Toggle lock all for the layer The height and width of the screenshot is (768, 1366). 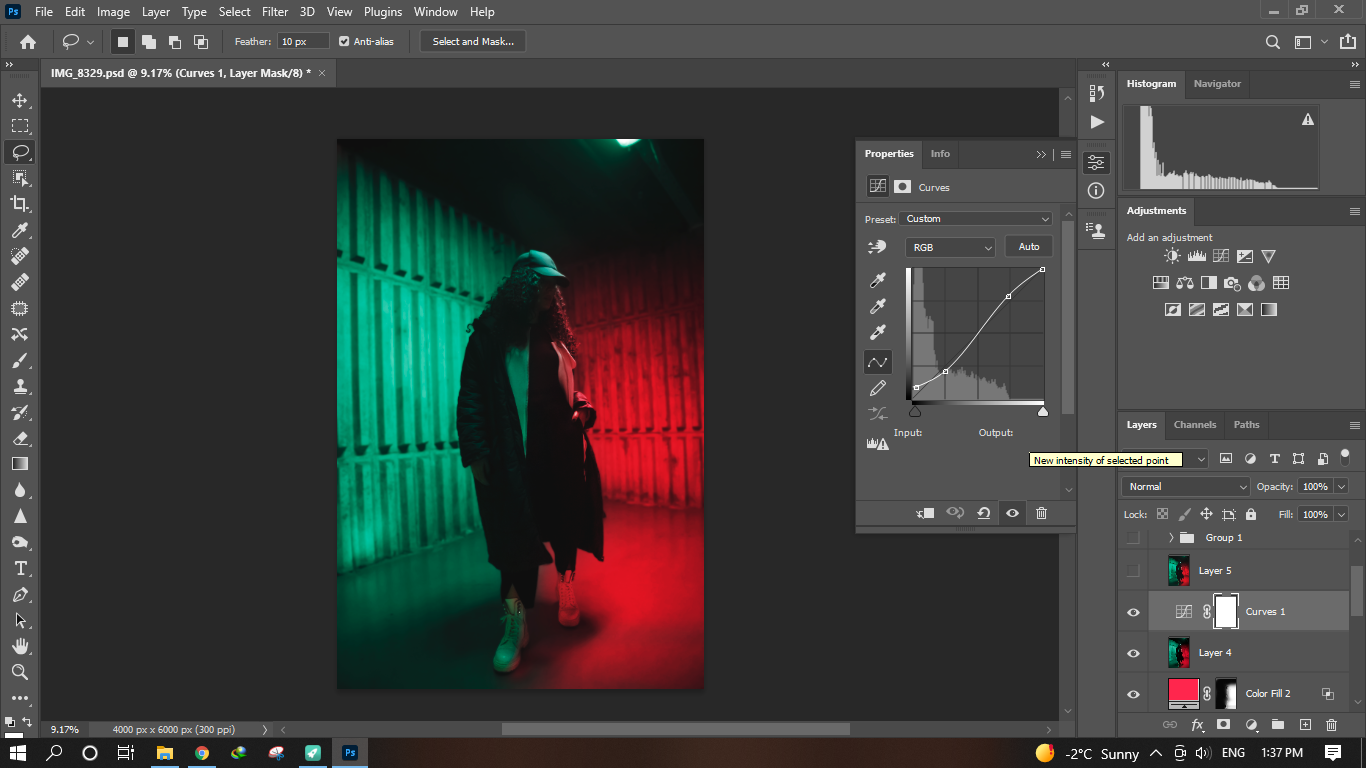[x=1251, y=514]
